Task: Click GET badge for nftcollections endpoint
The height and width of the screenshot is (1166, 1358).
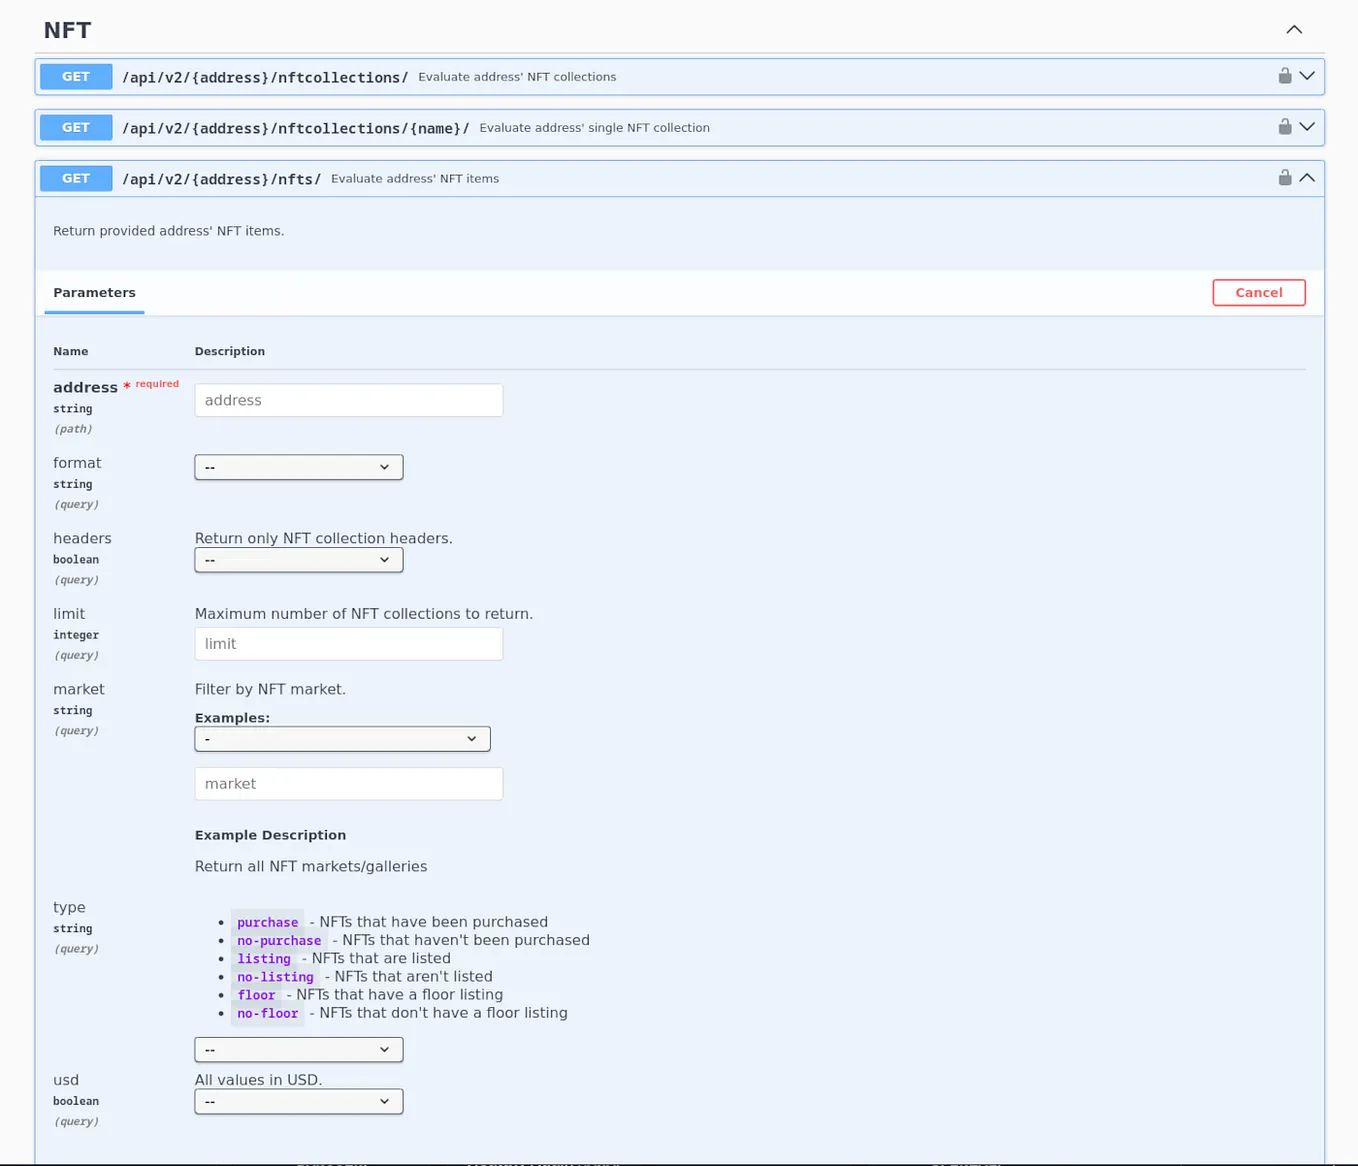Action: coord(76,77)
